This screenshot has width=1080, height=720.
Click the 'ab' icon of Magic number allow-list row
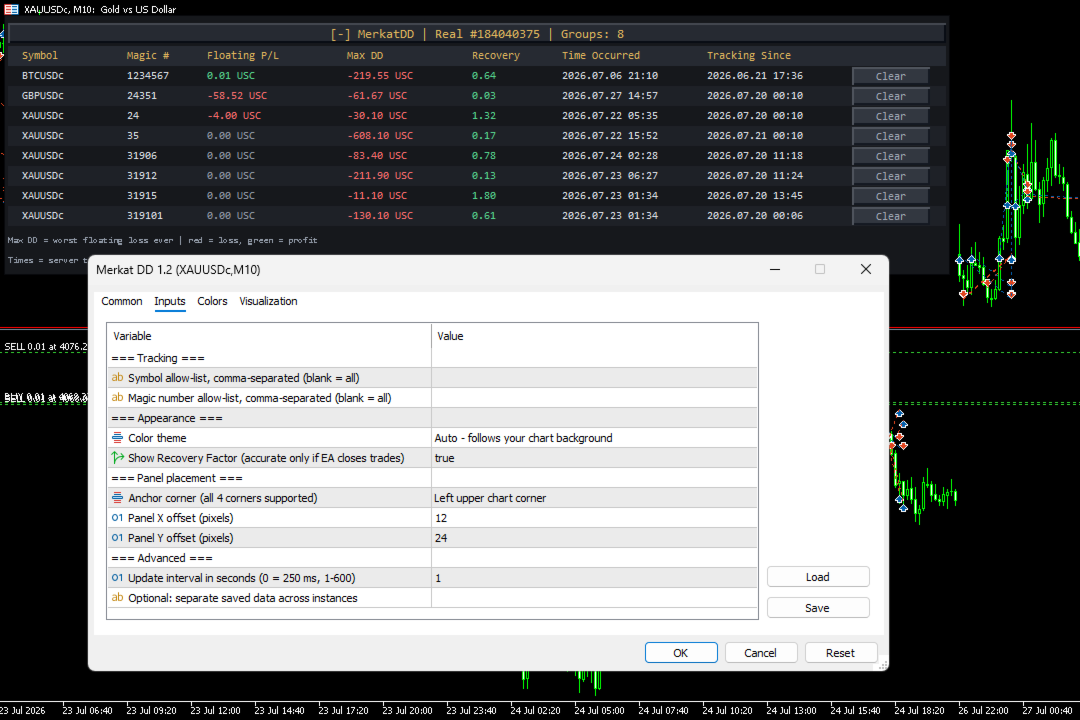[117, 398]
